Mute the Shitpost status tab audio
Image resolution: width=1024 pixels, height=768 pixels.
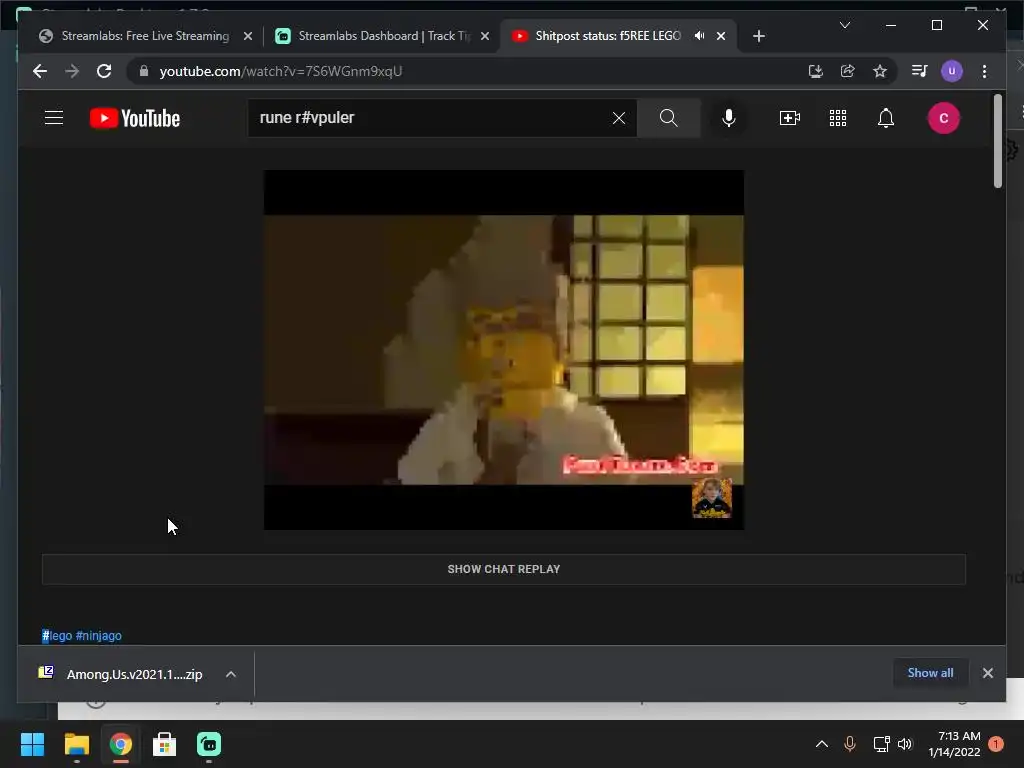tap(699, 36)
